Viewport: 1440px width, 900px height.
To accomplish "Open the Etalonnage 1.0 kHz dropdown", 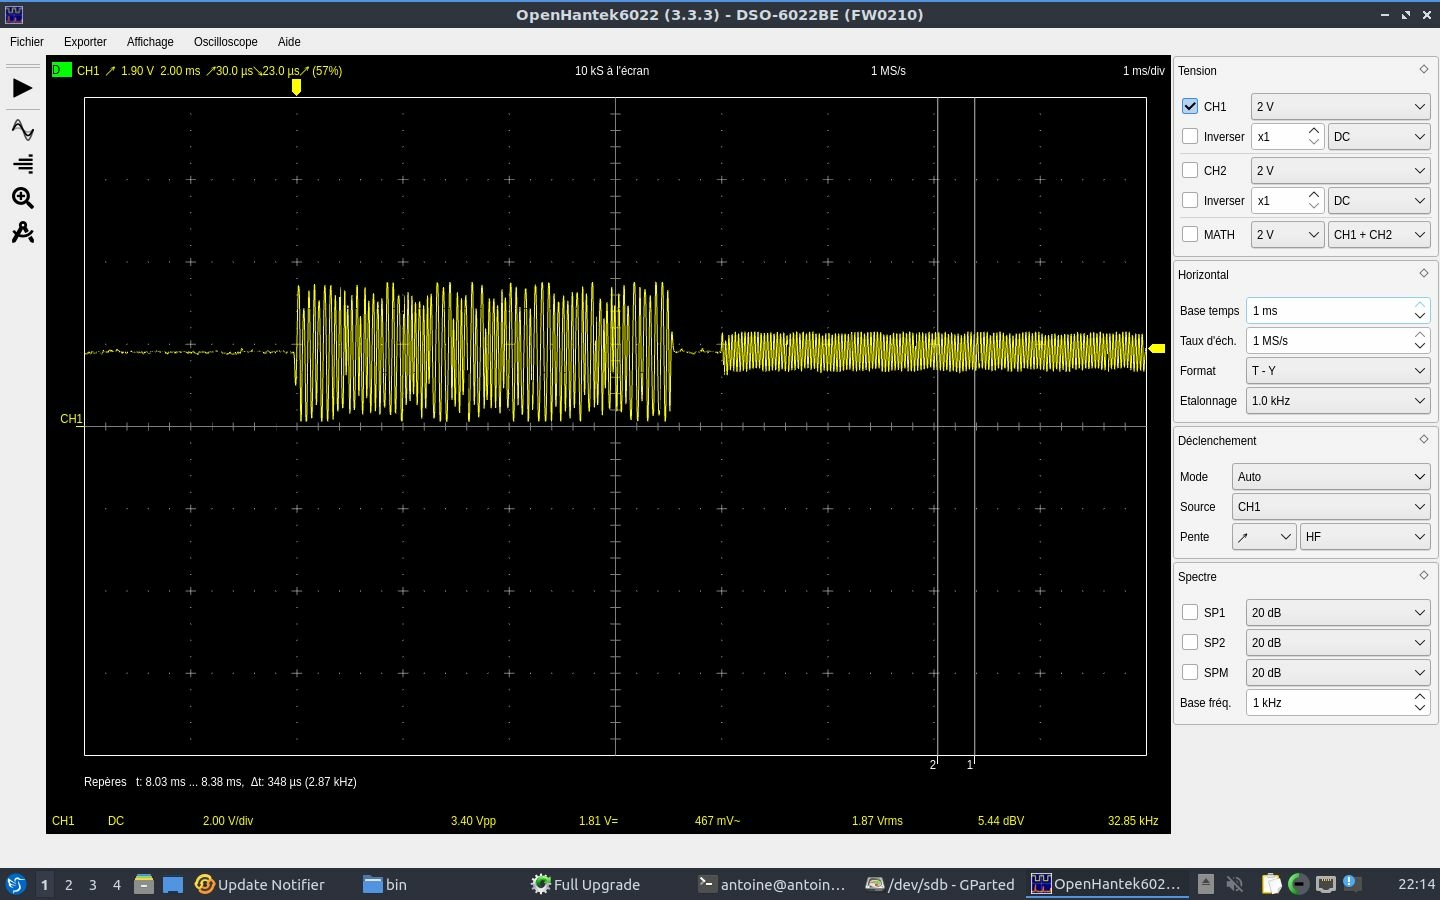I will click(1337, 400).
